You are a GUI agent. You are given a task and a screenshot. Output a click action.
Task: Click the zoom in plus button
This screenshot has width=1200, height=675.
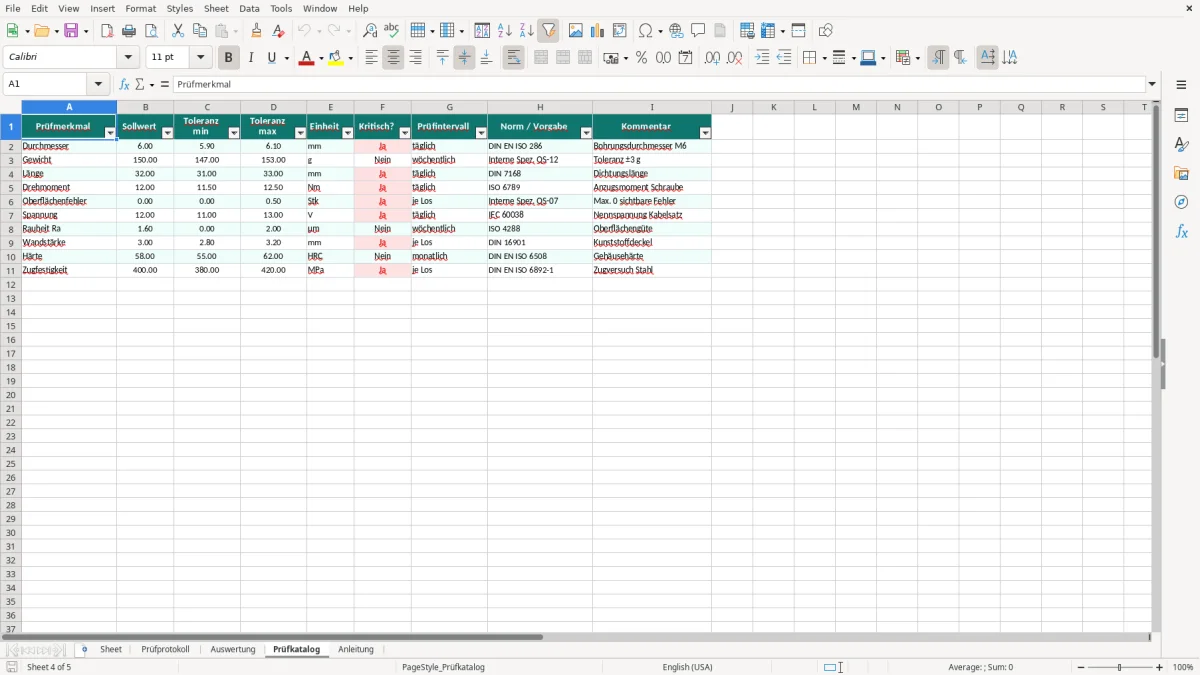coord(1160,667)
